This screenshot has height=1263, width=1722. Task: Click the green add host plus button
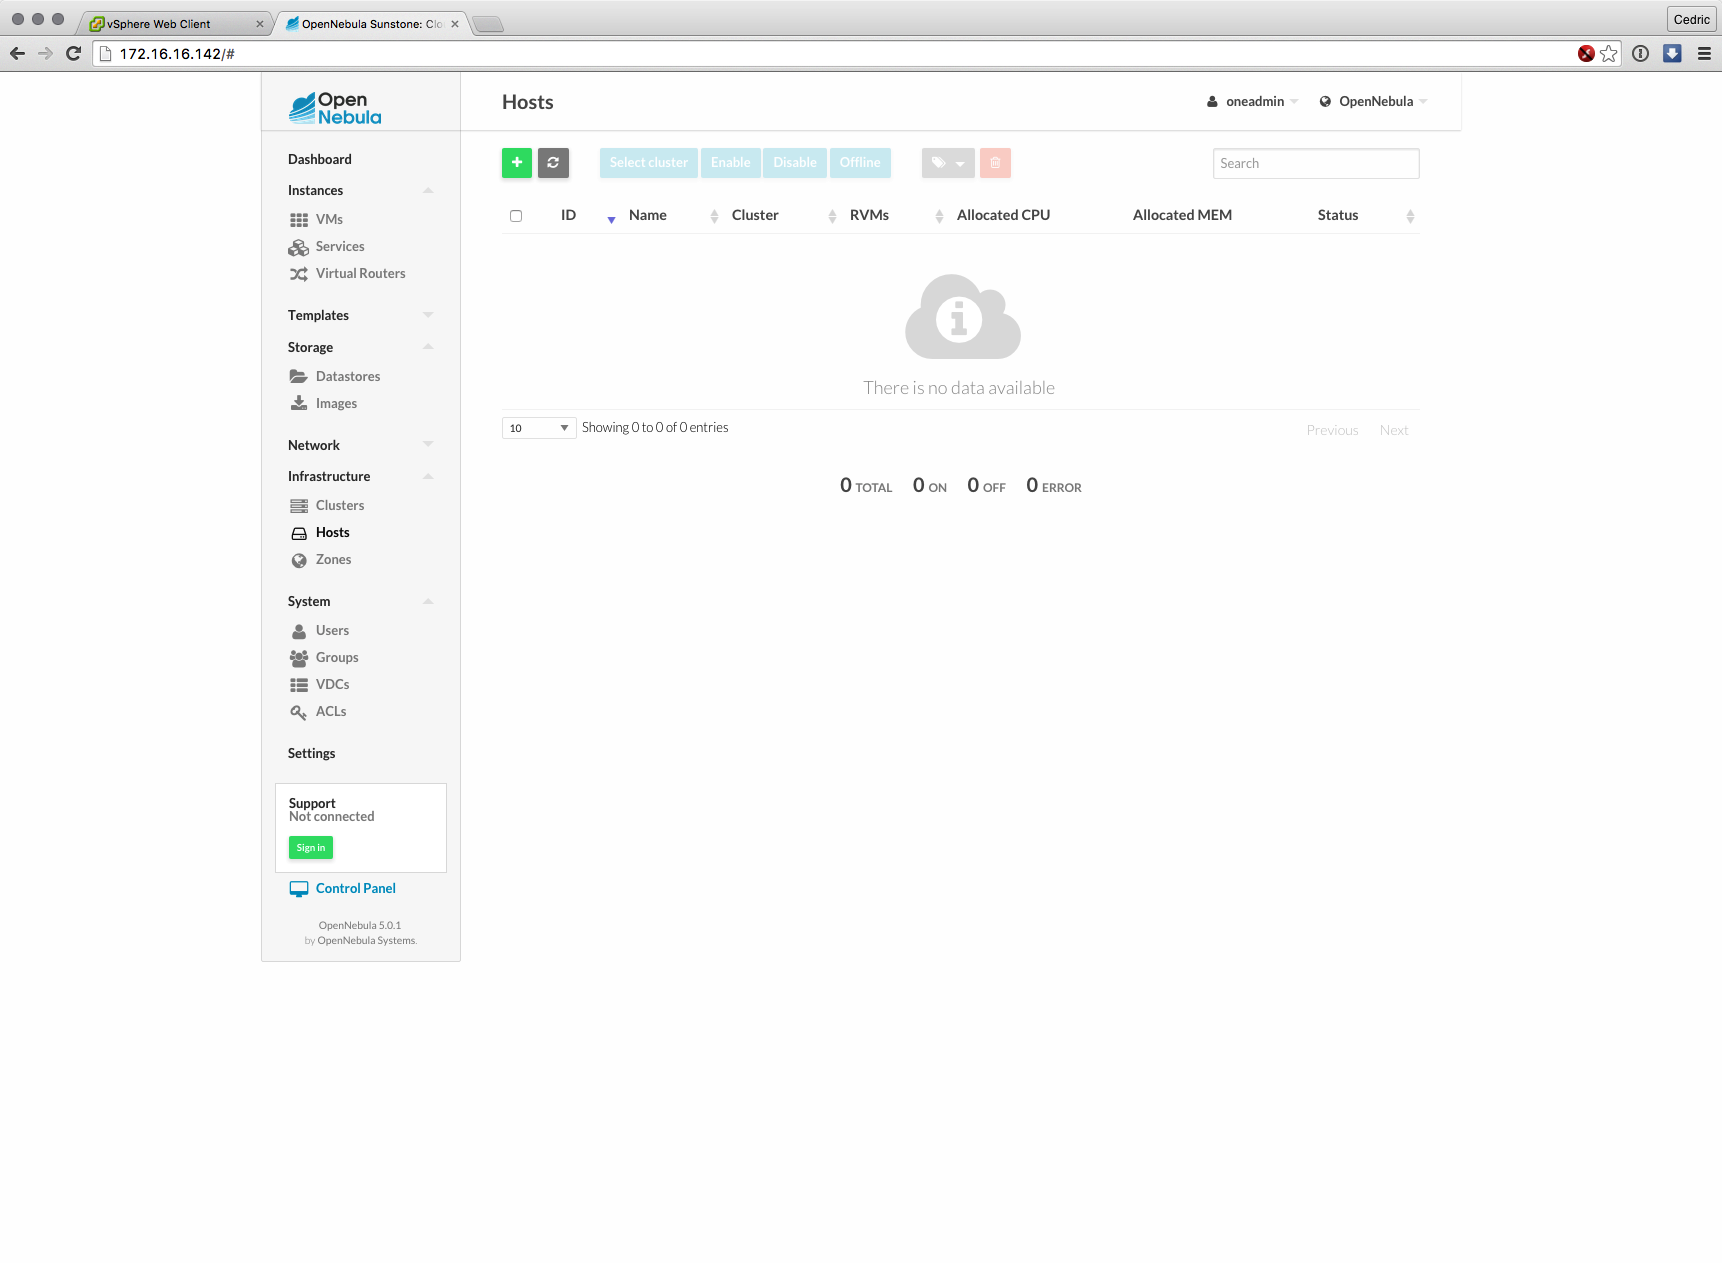(x=516, y=163)
